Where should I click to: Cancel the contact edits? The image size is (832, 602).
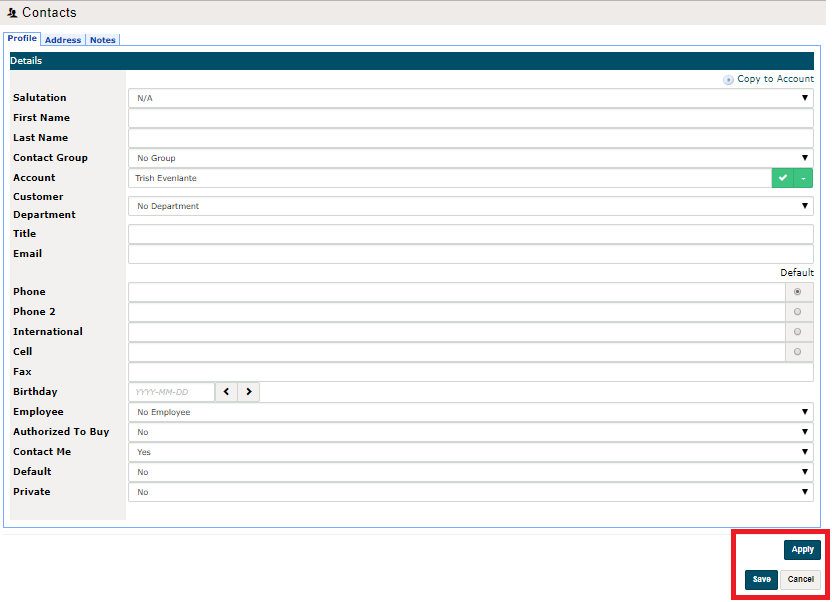point(800,579)
